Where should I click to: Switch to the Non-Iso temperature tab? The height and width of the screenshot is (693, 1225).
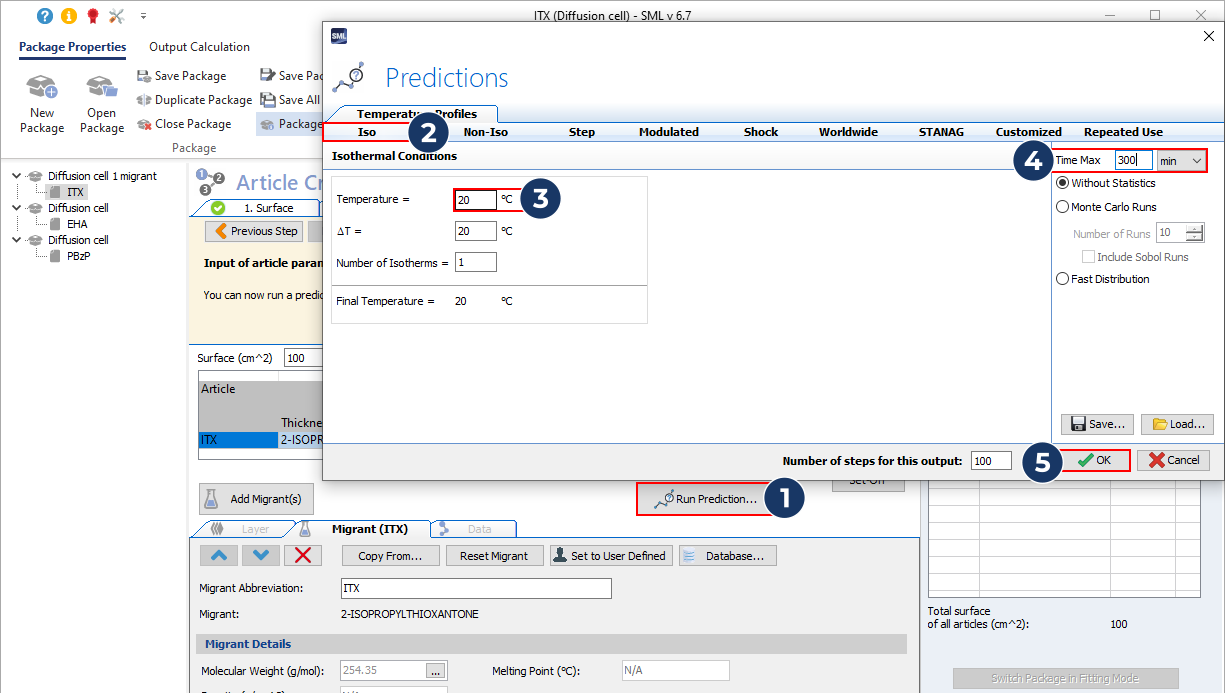(x=485, y=132)
